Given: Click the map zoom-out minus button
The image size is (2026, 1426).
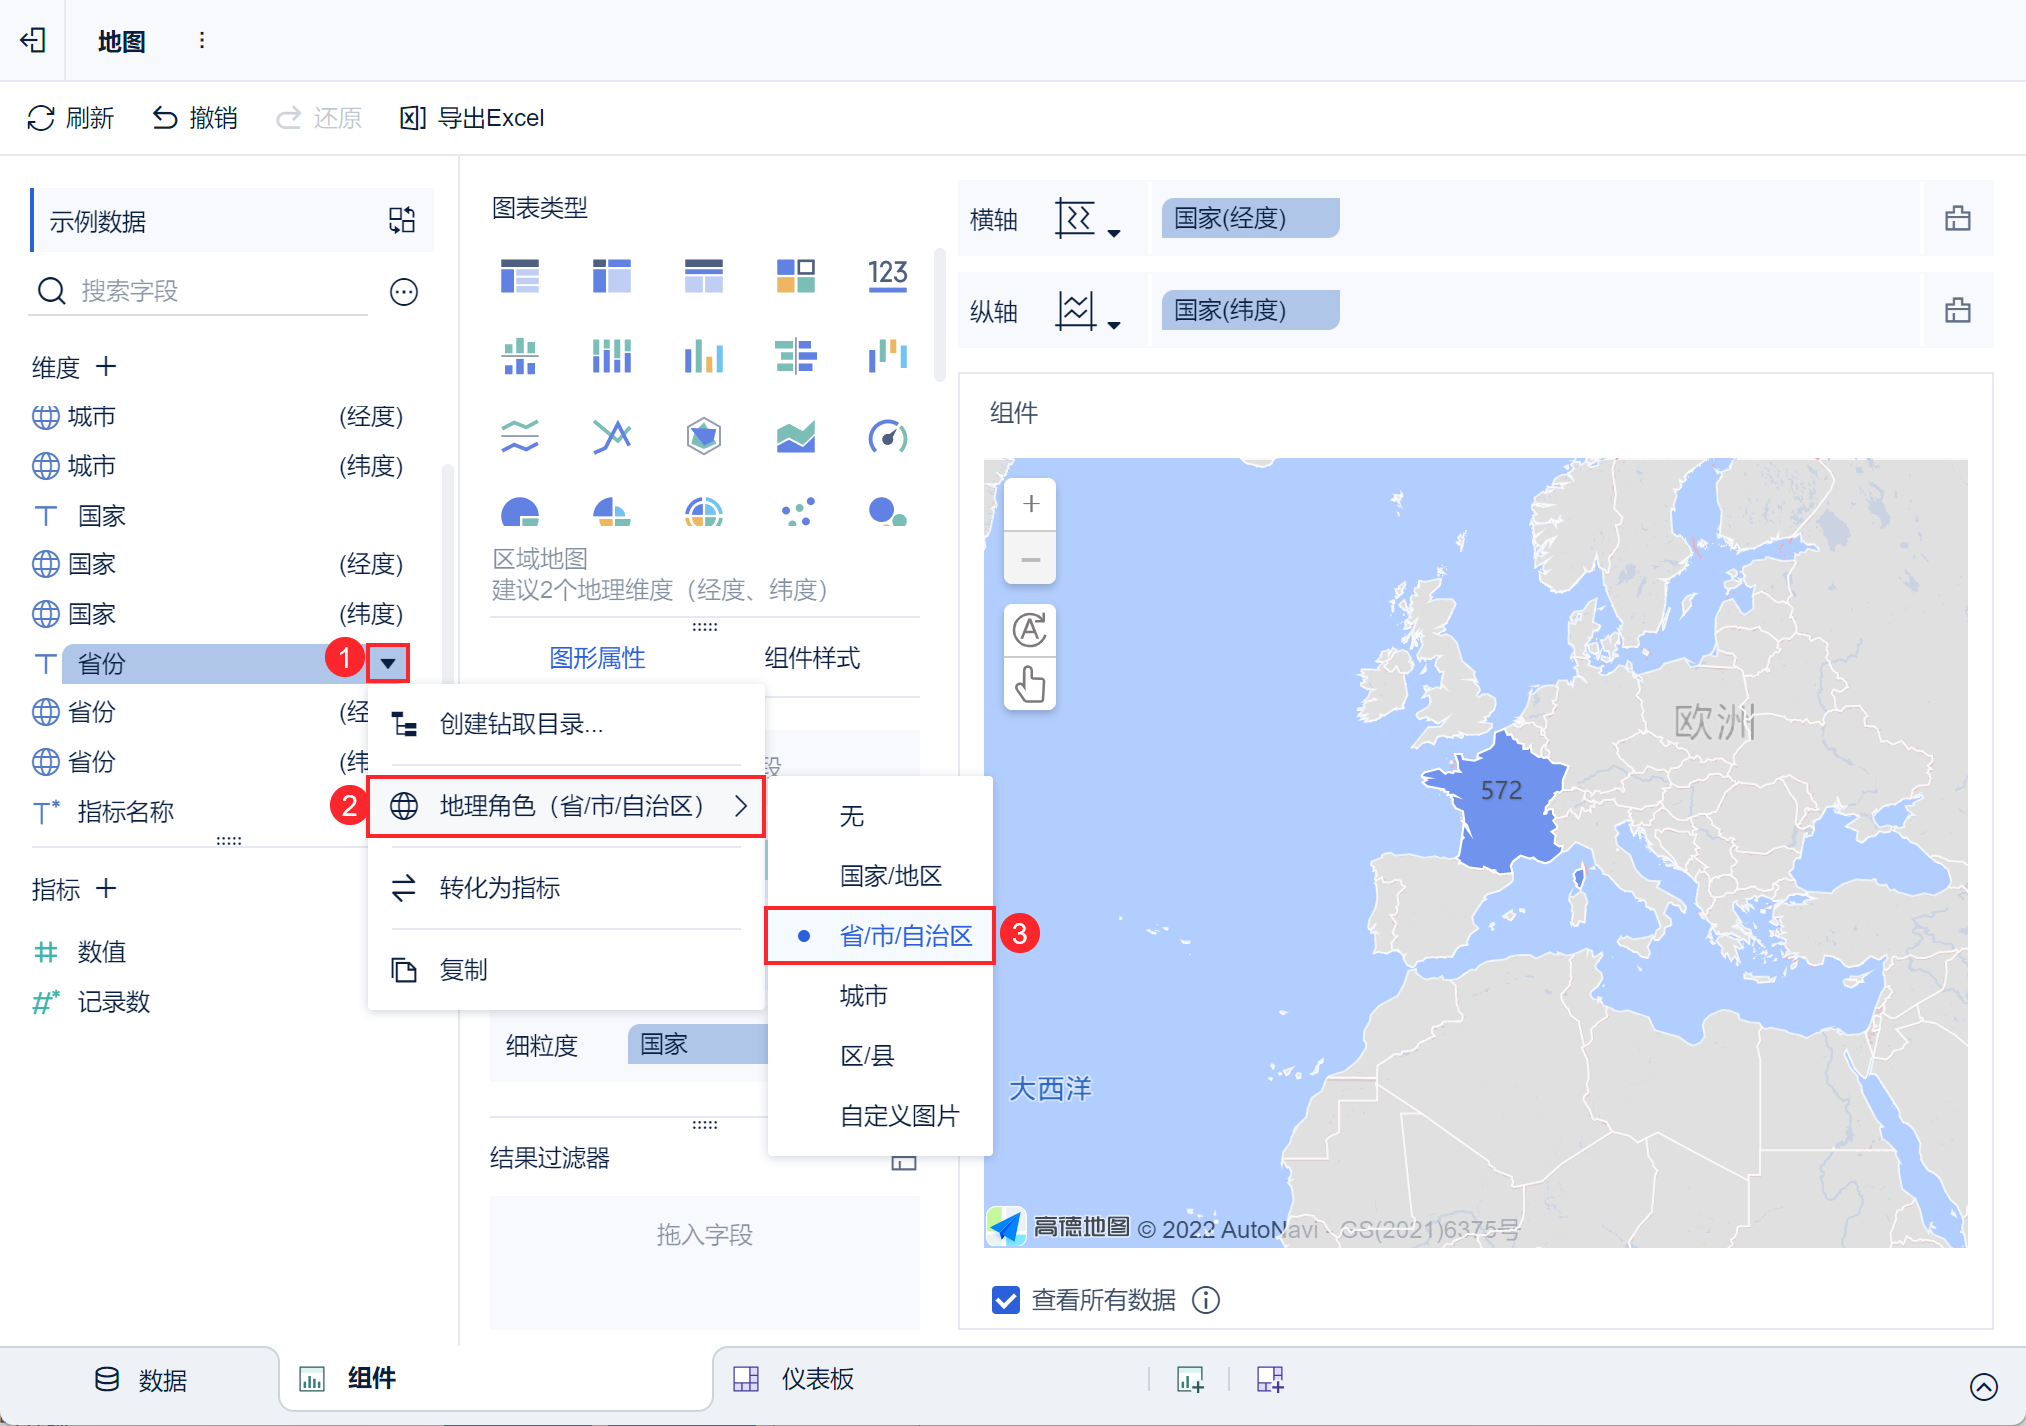Looking at the screenshot, I should click(x=1030, y=560).
